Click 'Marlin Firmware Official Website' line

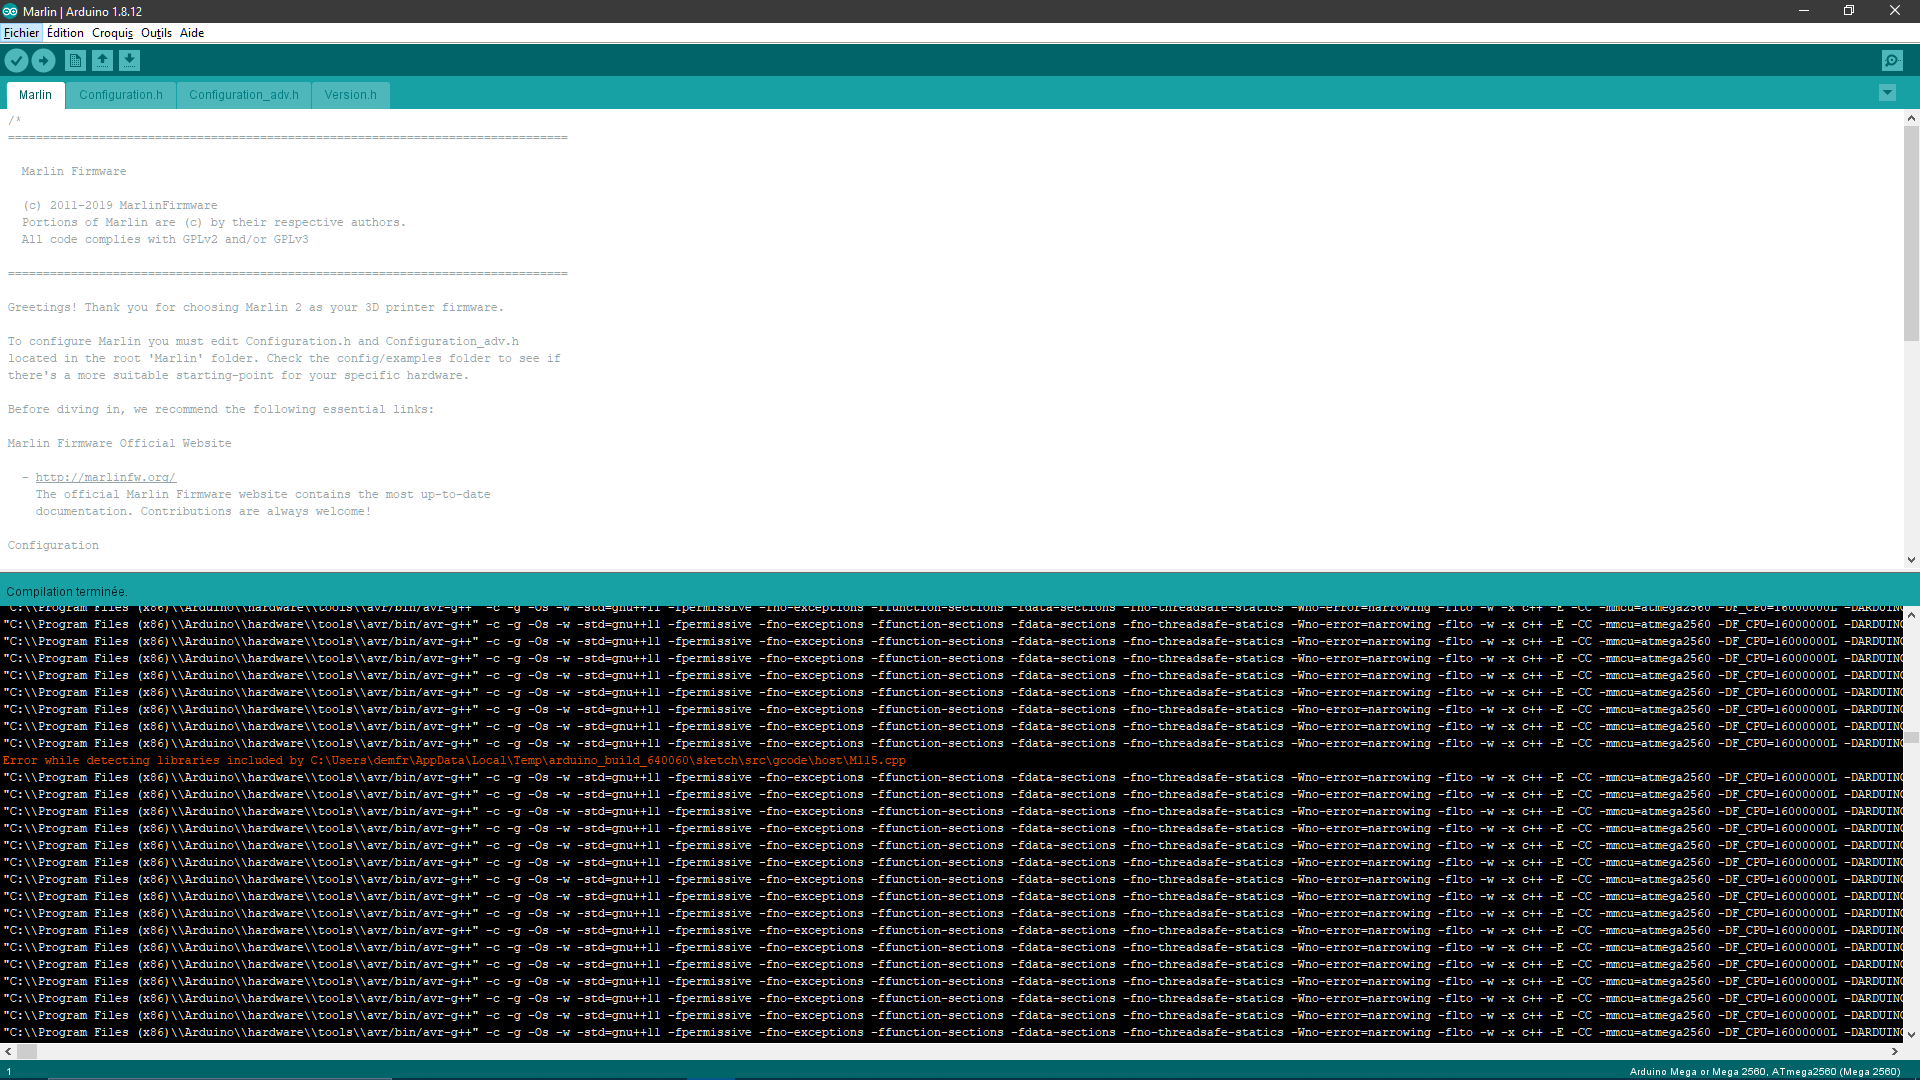coord(119,444)
